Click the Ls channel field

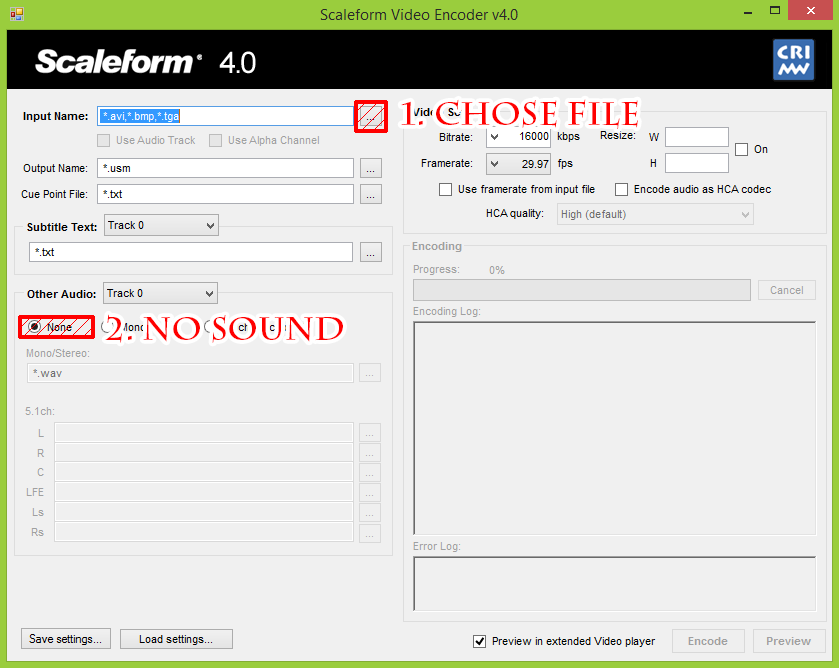204,512
